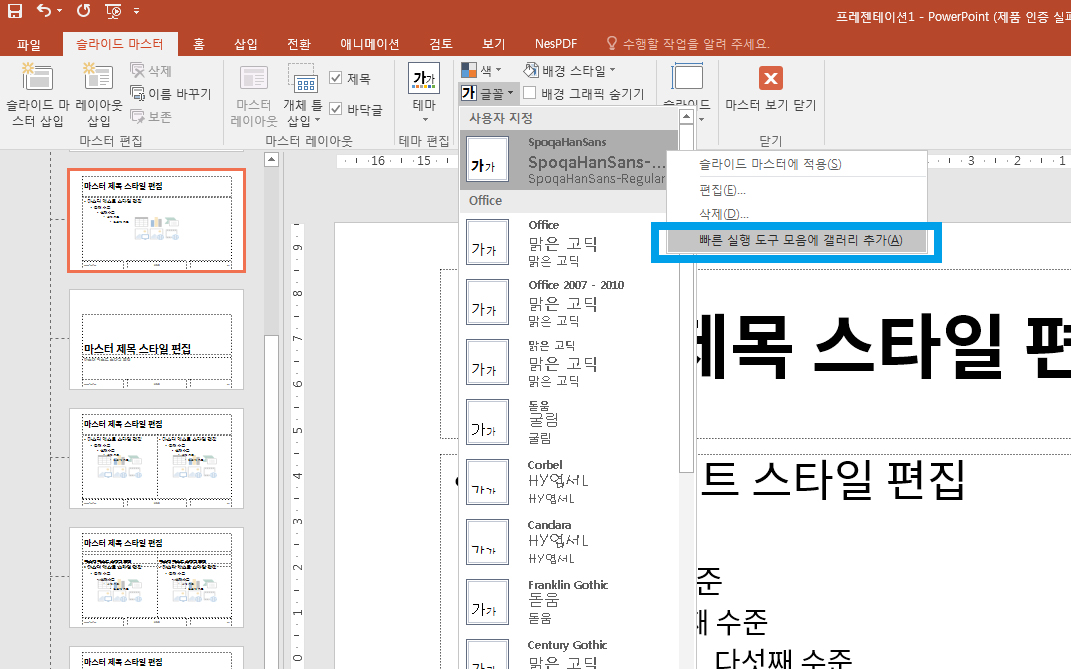
Task: Select the Office 맑은 고딕 font theme
Action: [x=569, y=242]
